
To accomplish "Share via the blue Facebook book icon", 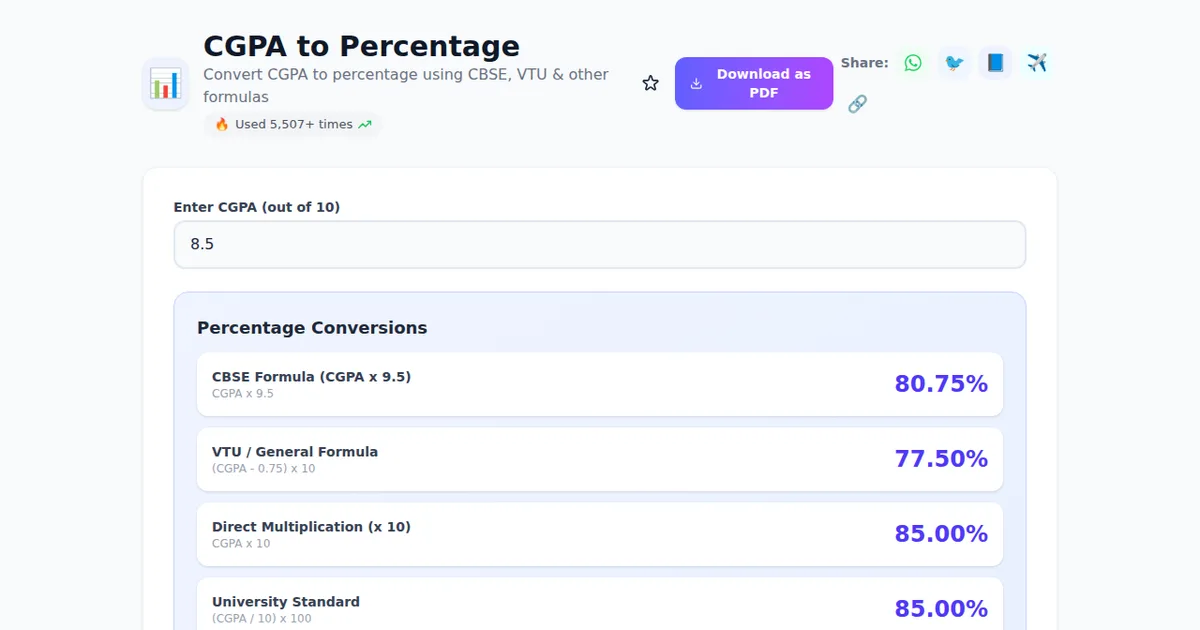I will coord(995,63).
